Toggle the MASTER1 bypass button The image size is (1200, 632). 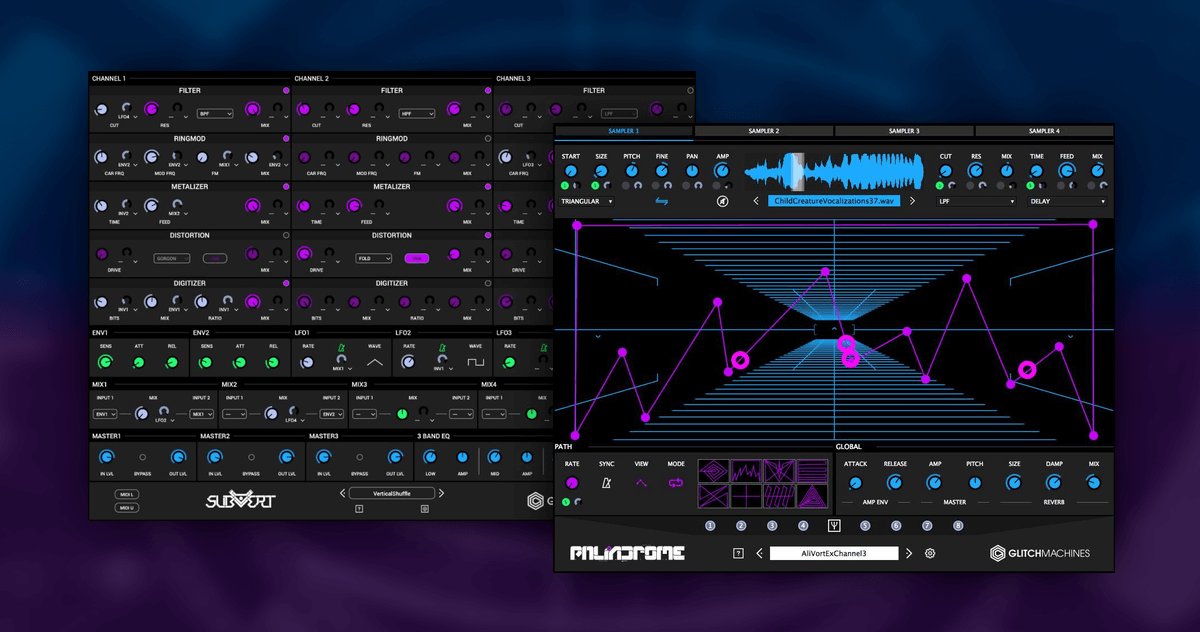tap(142, 457)
